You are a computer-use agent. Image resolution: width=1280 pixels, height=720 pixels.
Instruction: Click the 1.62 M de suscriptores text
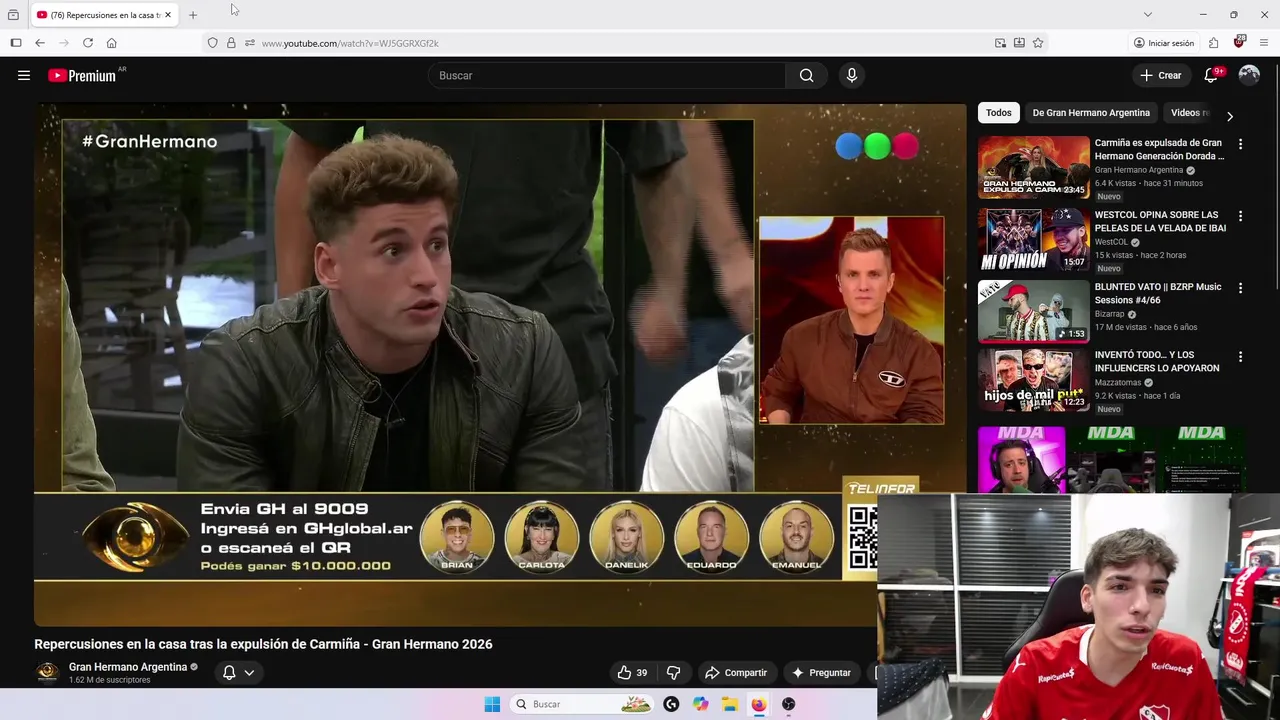[x=109, y=680]
